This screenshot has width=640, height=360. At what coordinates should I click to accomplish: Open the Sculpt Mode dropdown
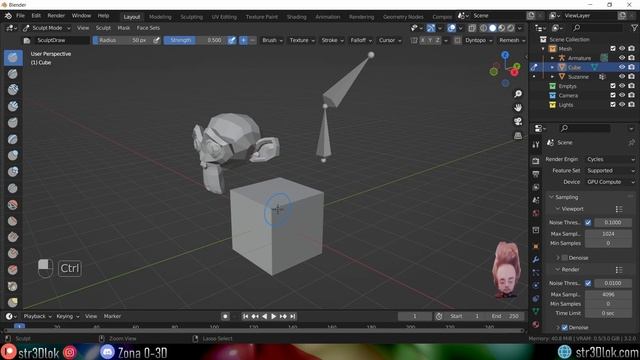47,28
